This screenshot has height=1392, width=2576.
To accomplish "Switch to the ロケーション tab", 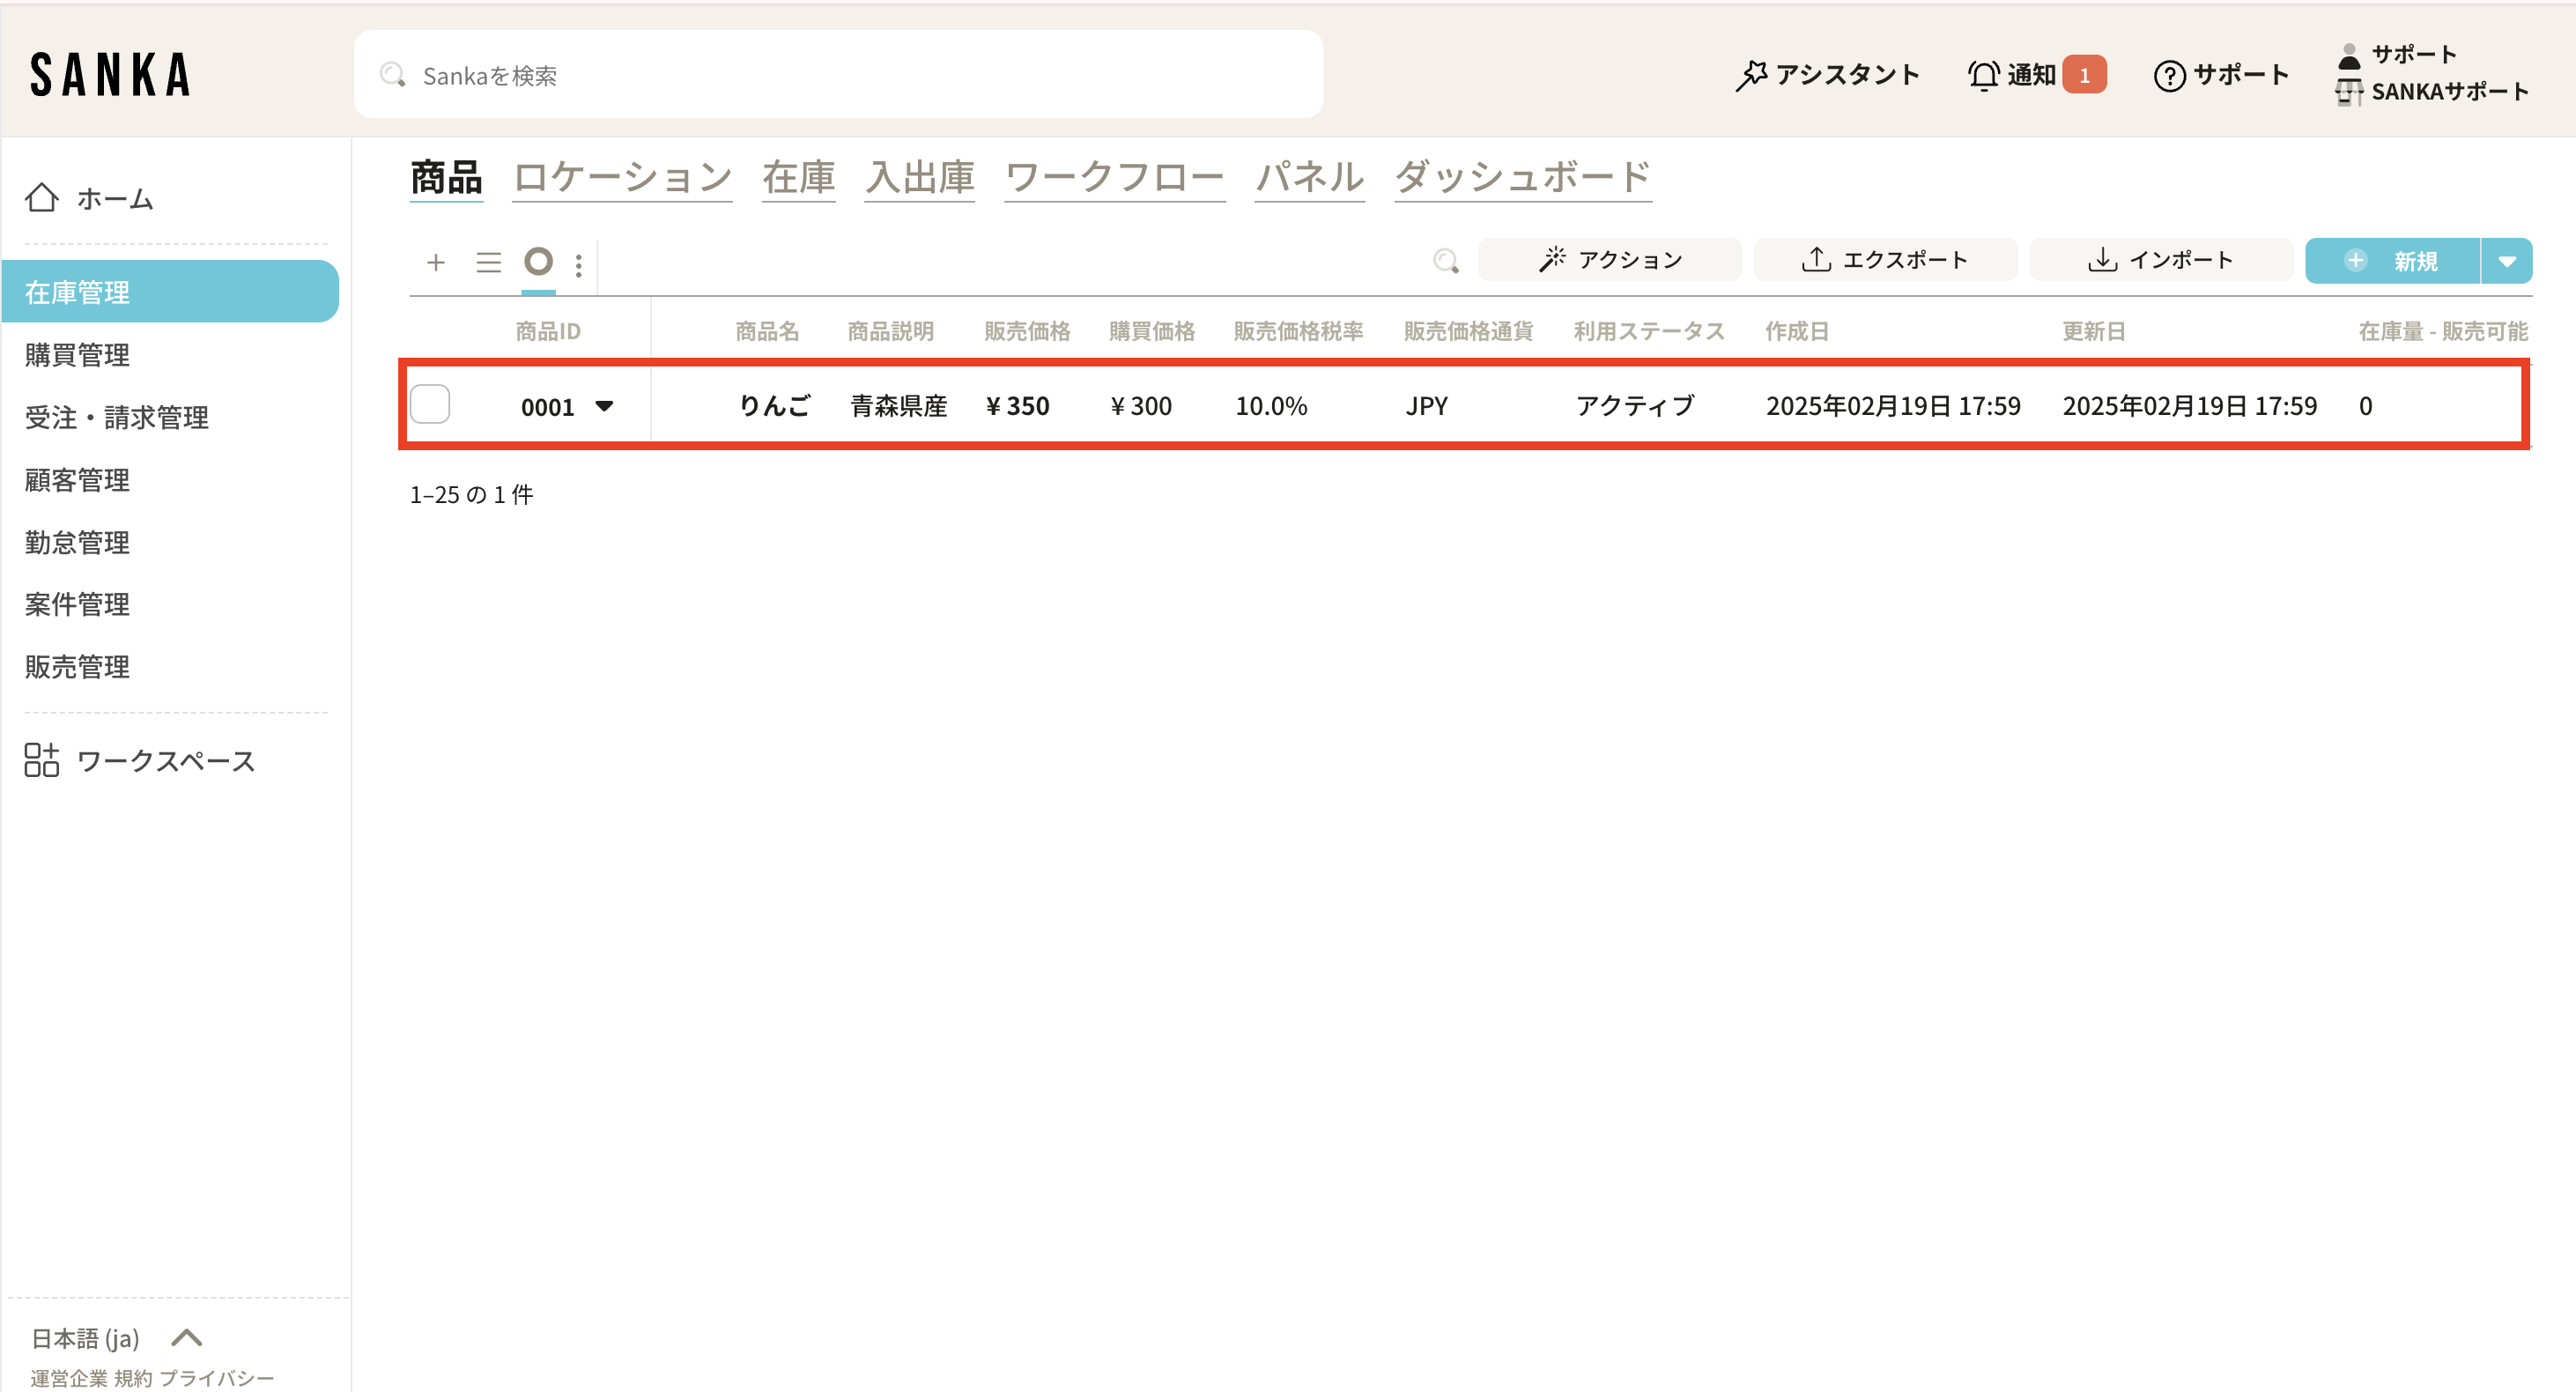I will click(x=622, y=177).
